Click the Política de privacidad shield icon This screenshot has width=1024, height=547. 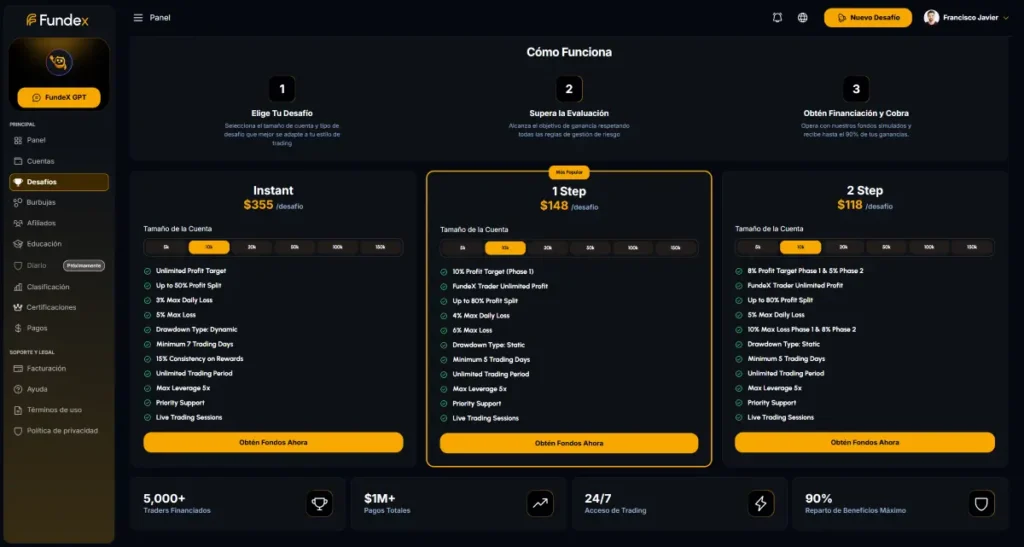click(18, 431)
